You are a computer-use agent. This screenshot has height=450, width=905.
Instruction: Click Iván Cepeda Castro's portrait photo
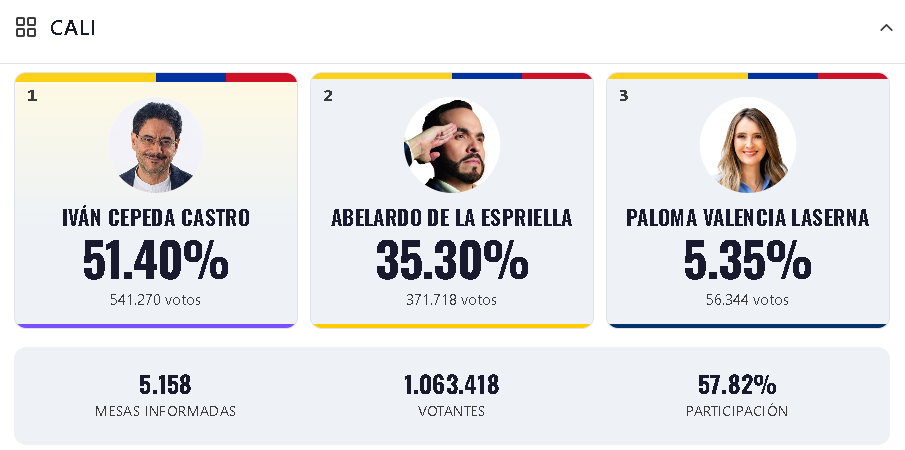click(x=156, y=145)
